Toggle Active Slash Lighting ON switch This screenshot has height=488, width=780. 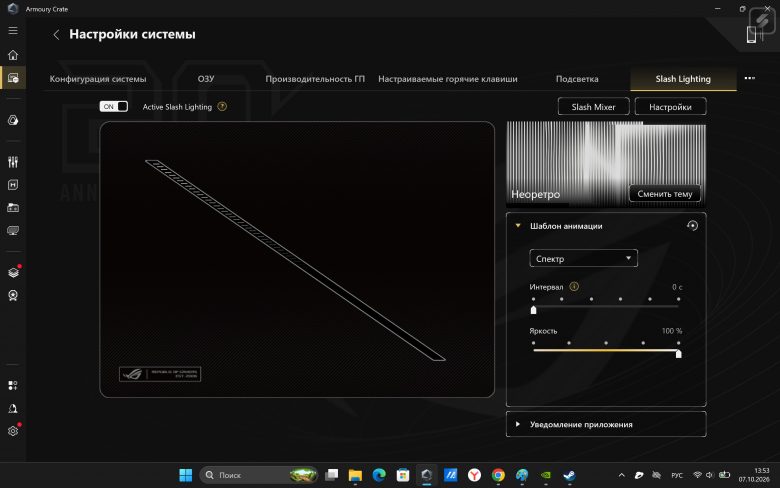click(x=113, y=106)
